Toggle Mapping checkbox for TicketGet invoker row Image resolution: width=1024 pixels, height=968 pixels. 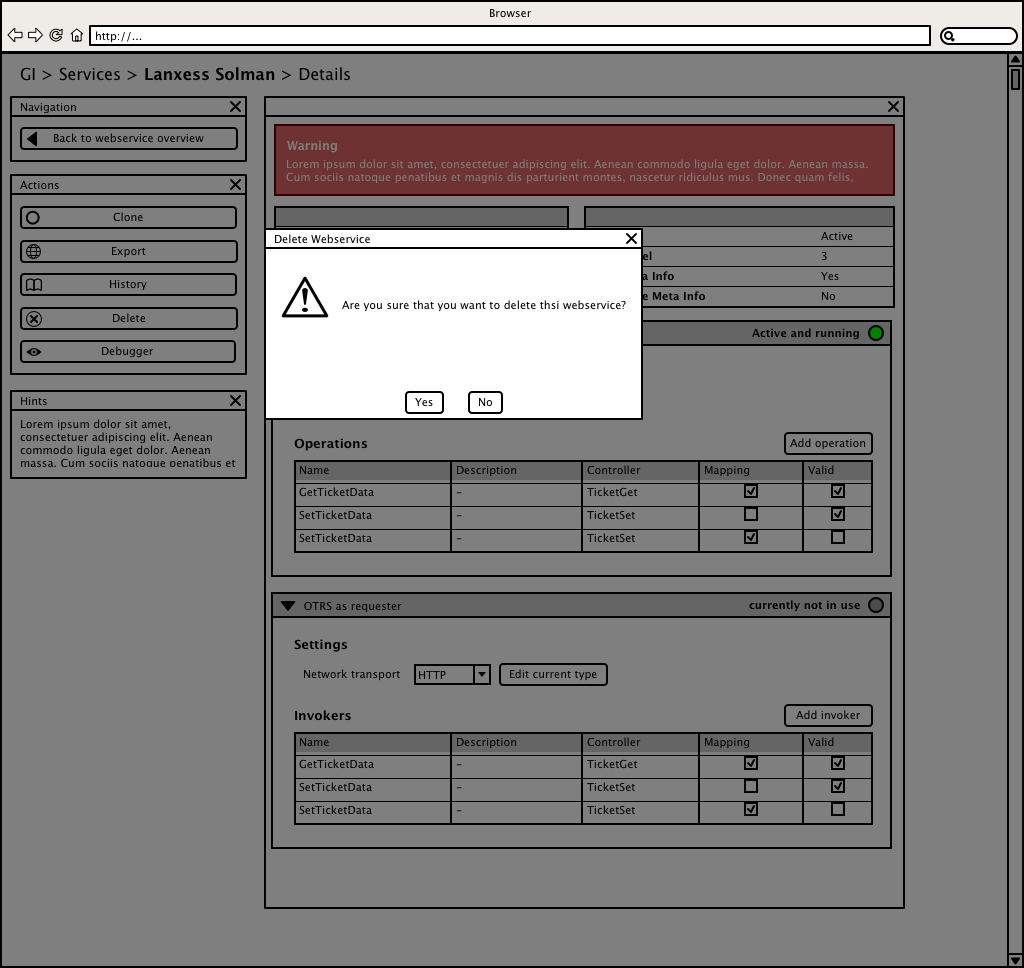[751, 763]
